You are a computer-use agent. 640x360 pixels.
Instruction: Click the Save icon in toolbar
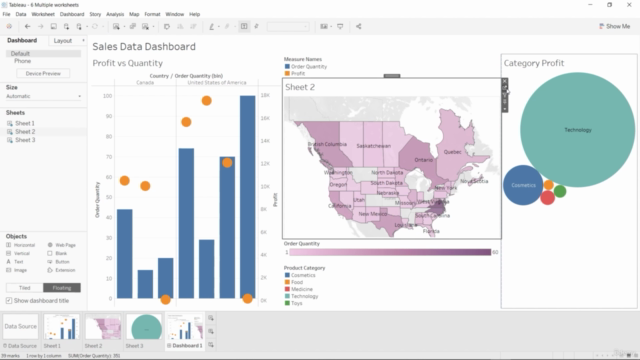53,27
